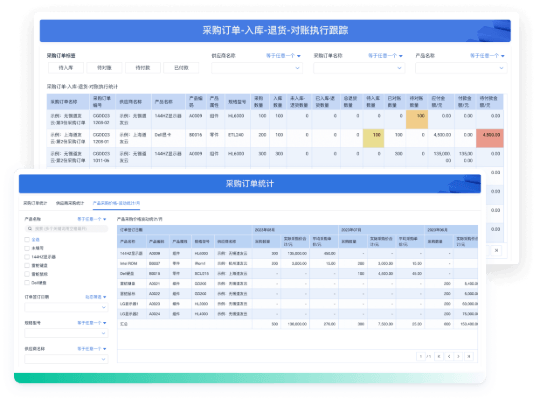Click the 待对账 filter button
Image resolution: width=540 pixels, height=399 pixels.
[x=104, y=68]
